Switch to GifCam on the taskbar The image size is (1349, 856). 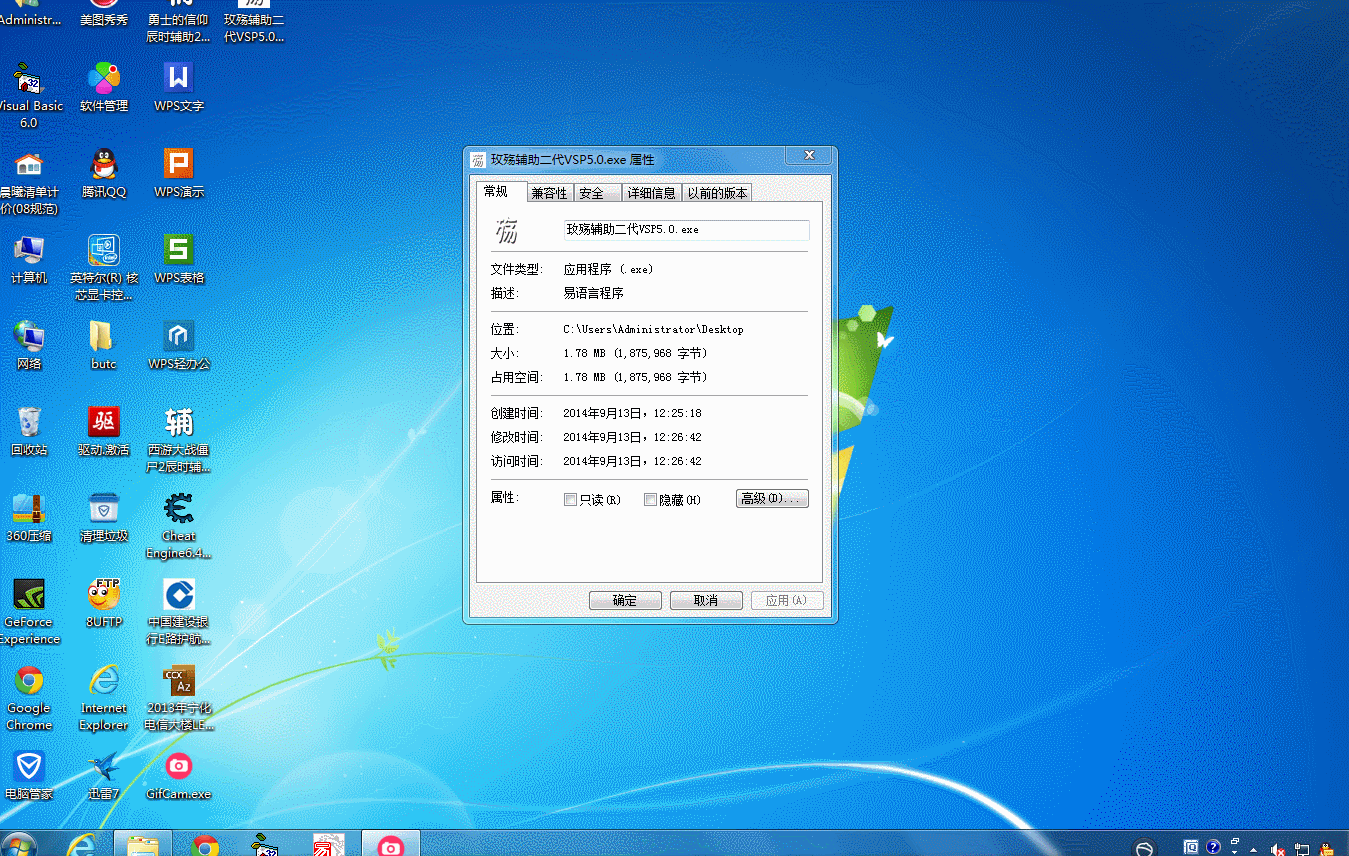pos(390,844)
